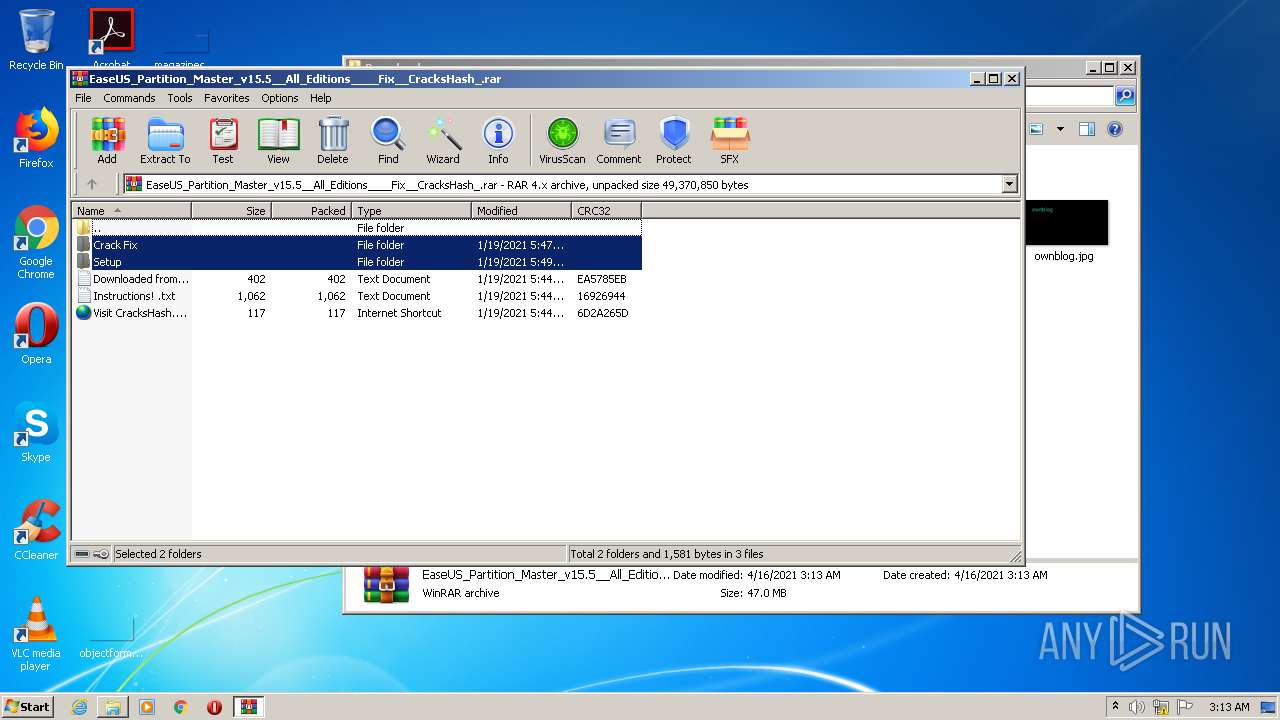The height and width of the screenshot is (720, 1280).
Task: Click CRC32 value 6D2A265D
Action: point(602,313)
